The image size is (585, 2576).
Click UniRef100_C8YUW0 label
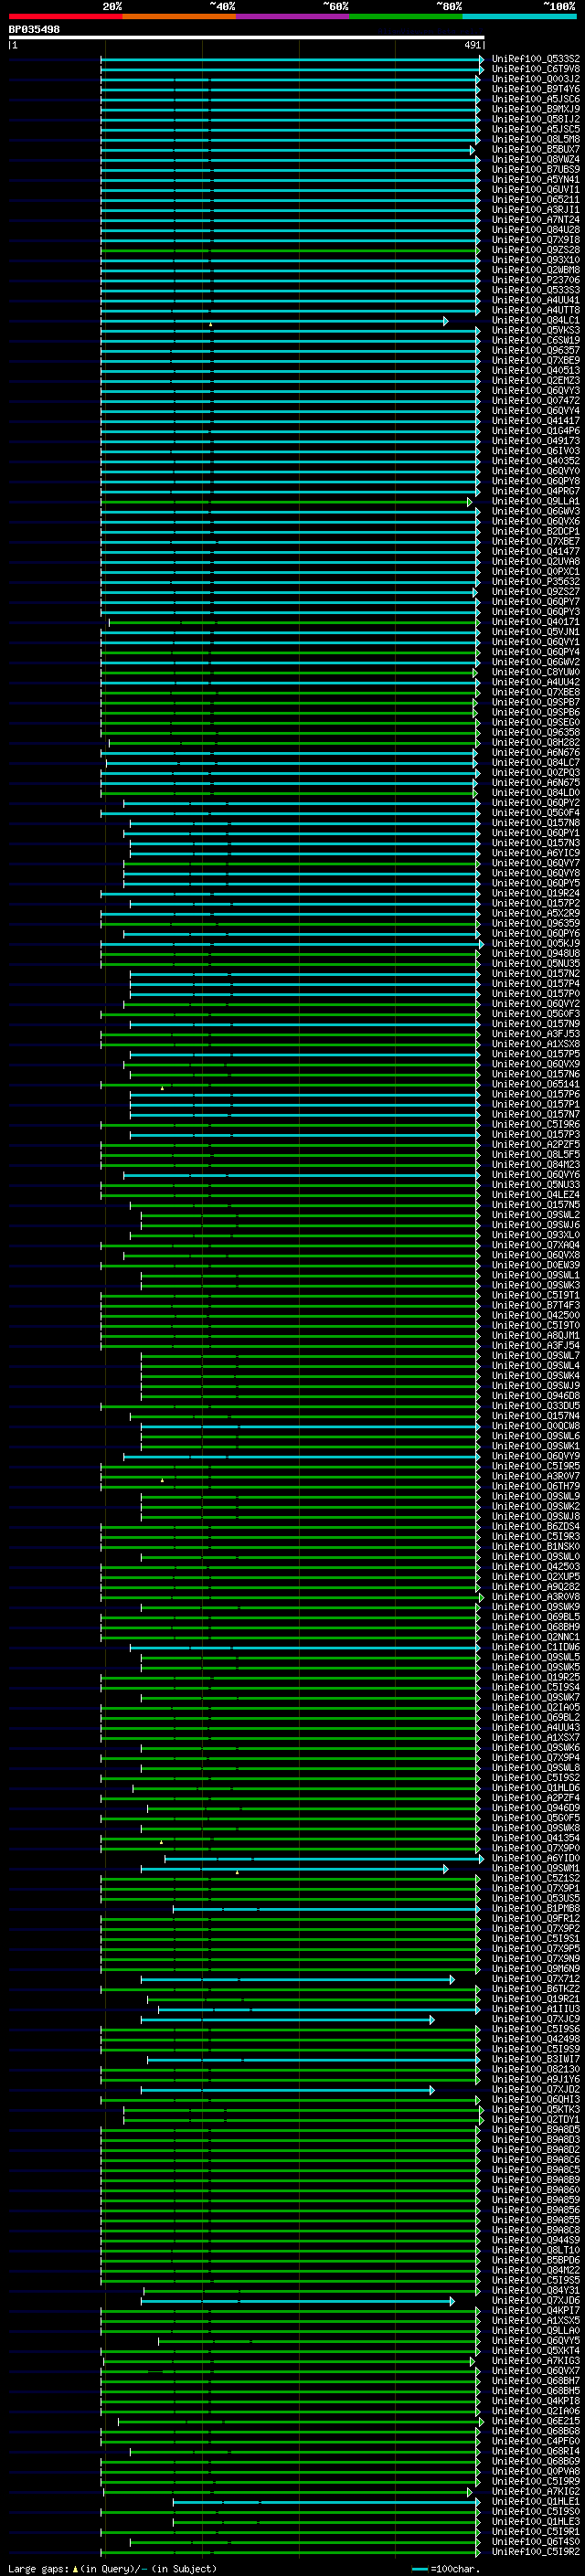coord(536,672)
